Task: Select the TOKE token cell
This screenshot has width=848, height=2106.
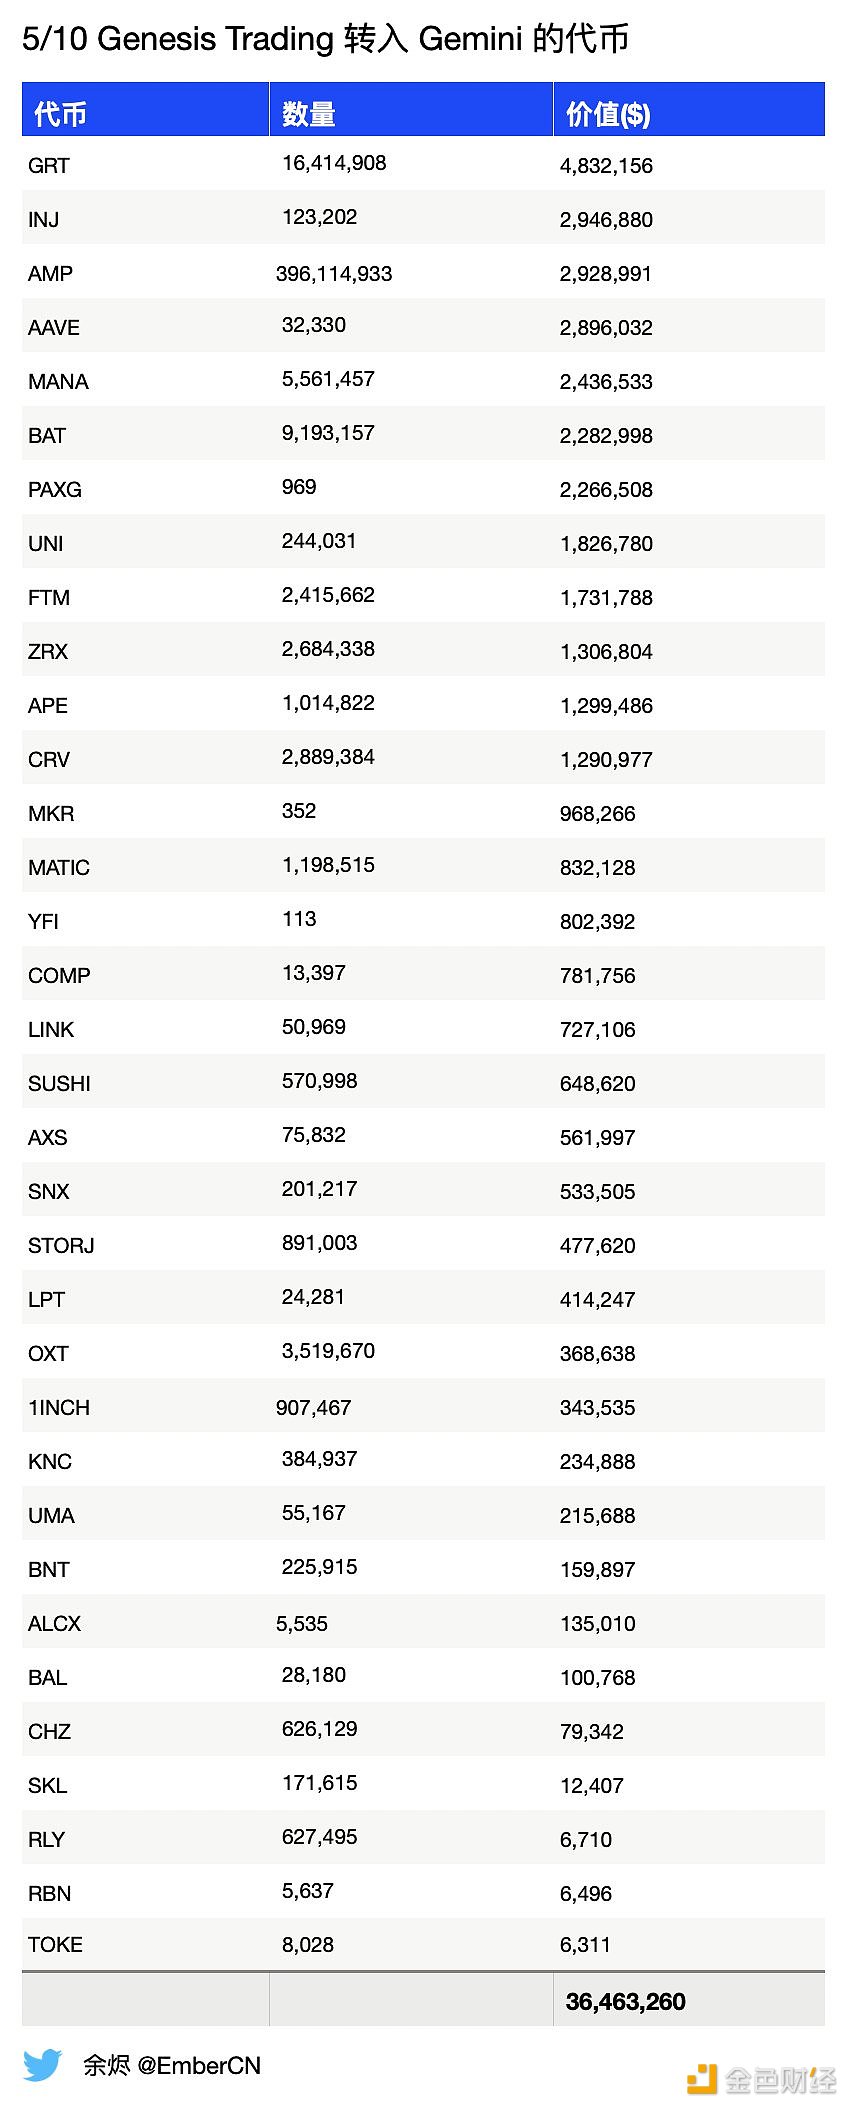Action: (x=55, y=1945)
